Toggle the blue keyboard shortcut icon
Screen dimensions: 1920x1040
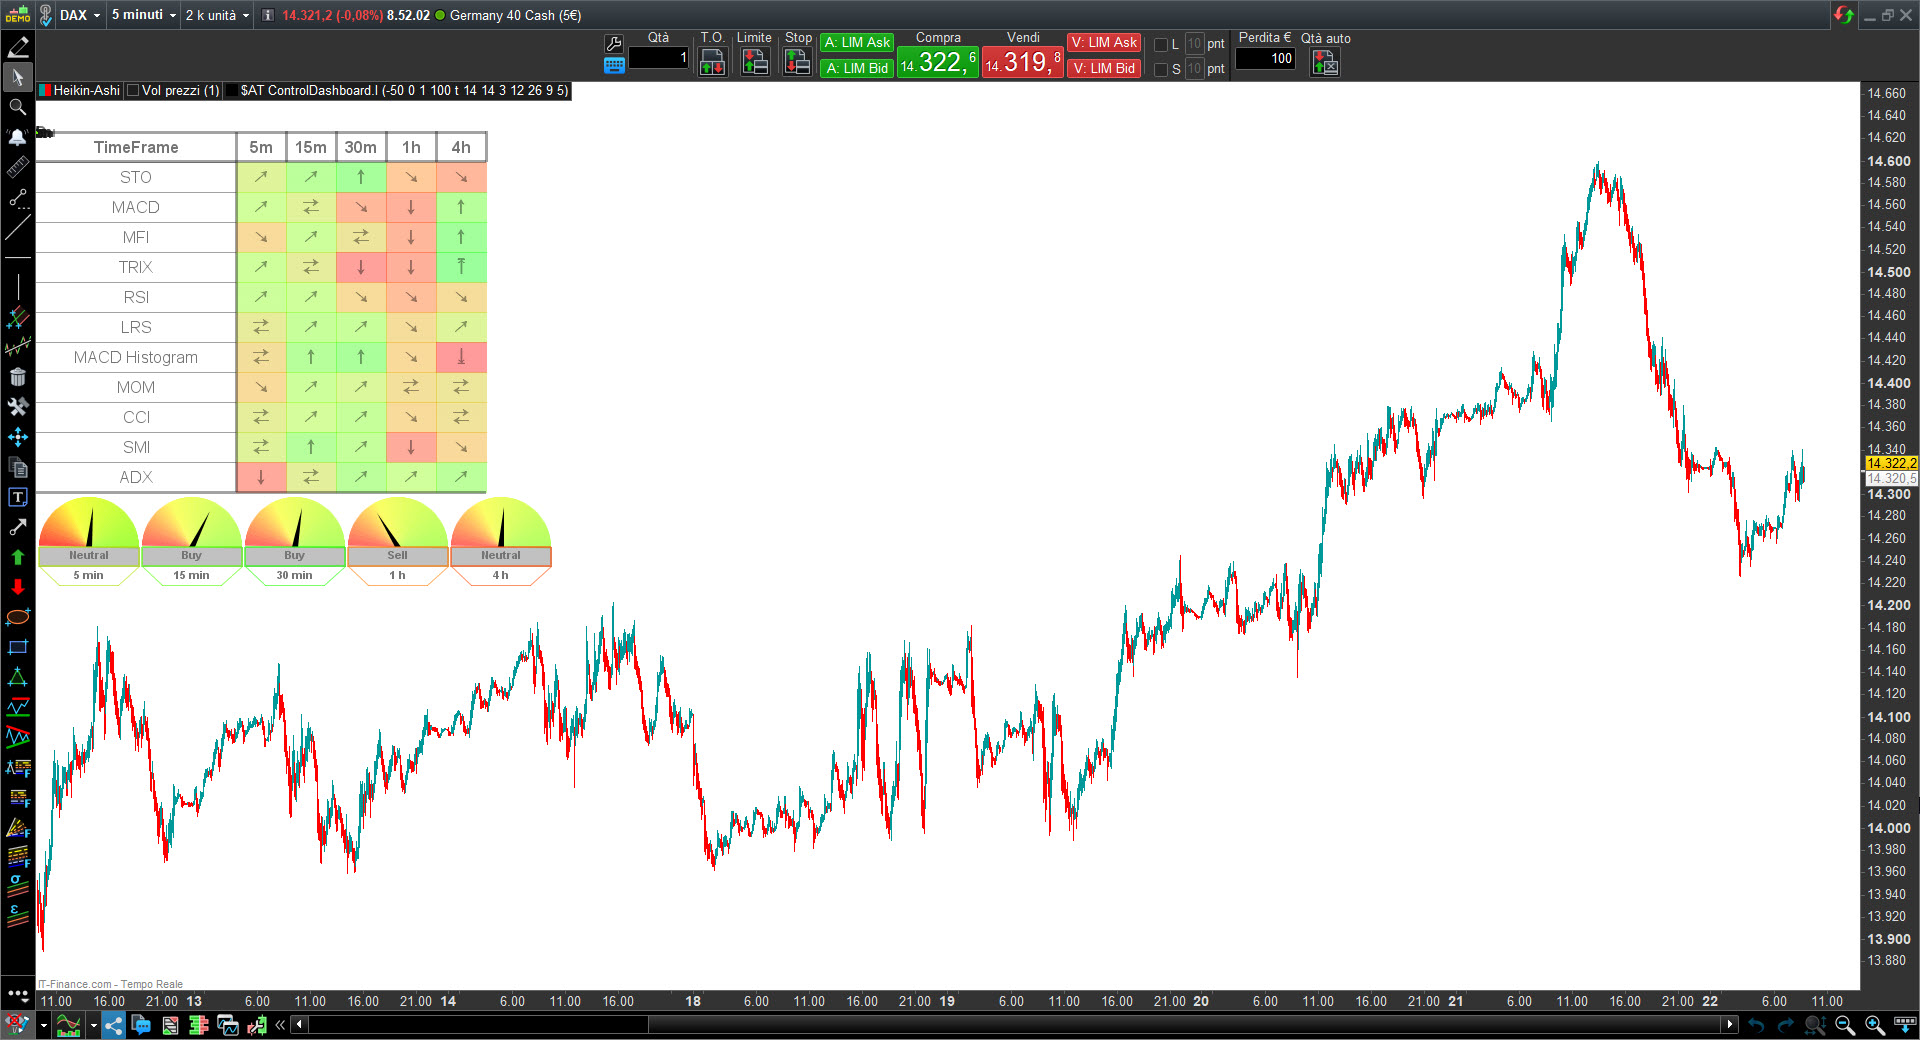pyautogui.click(x=614, y=65)
